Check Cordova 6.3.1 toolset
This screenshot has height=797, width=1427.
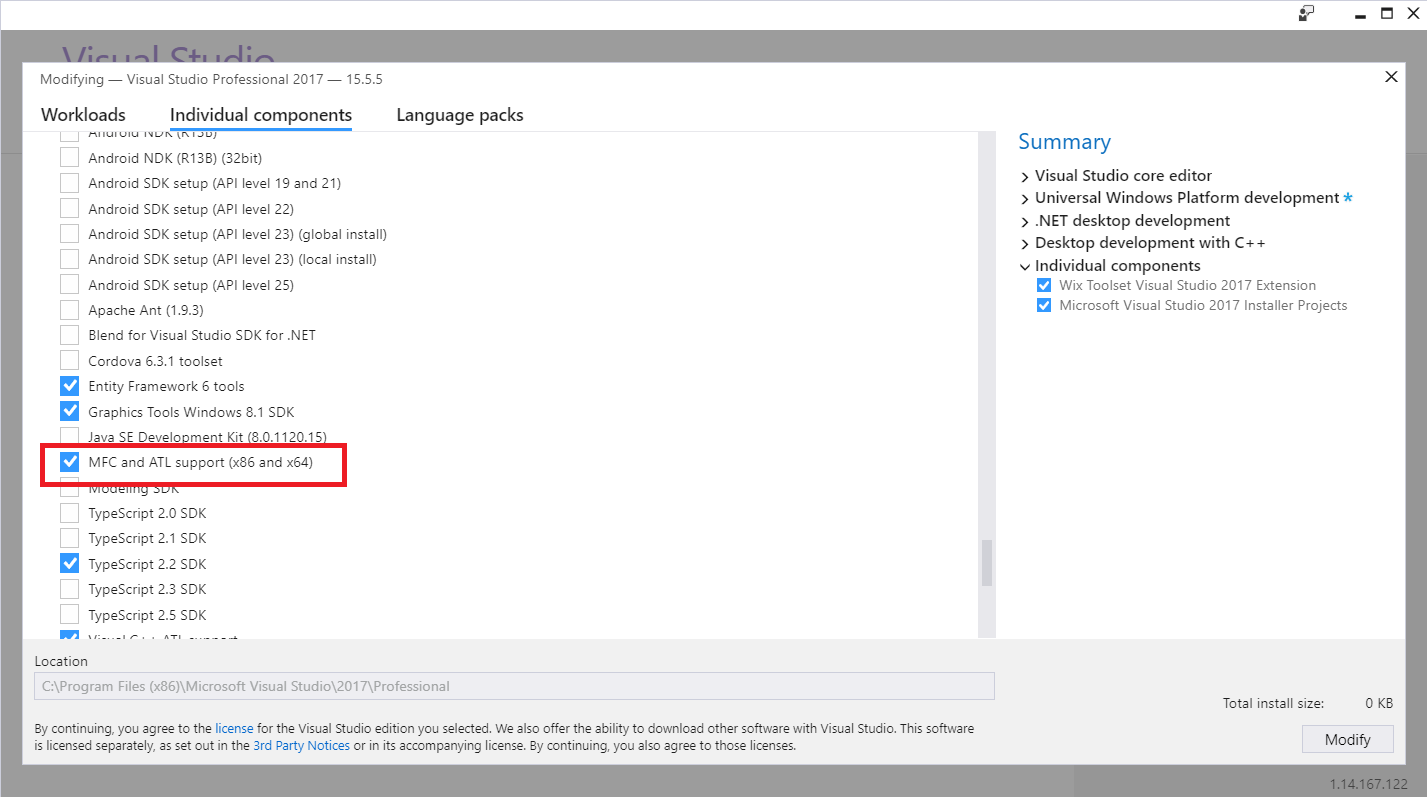point(69,360)
